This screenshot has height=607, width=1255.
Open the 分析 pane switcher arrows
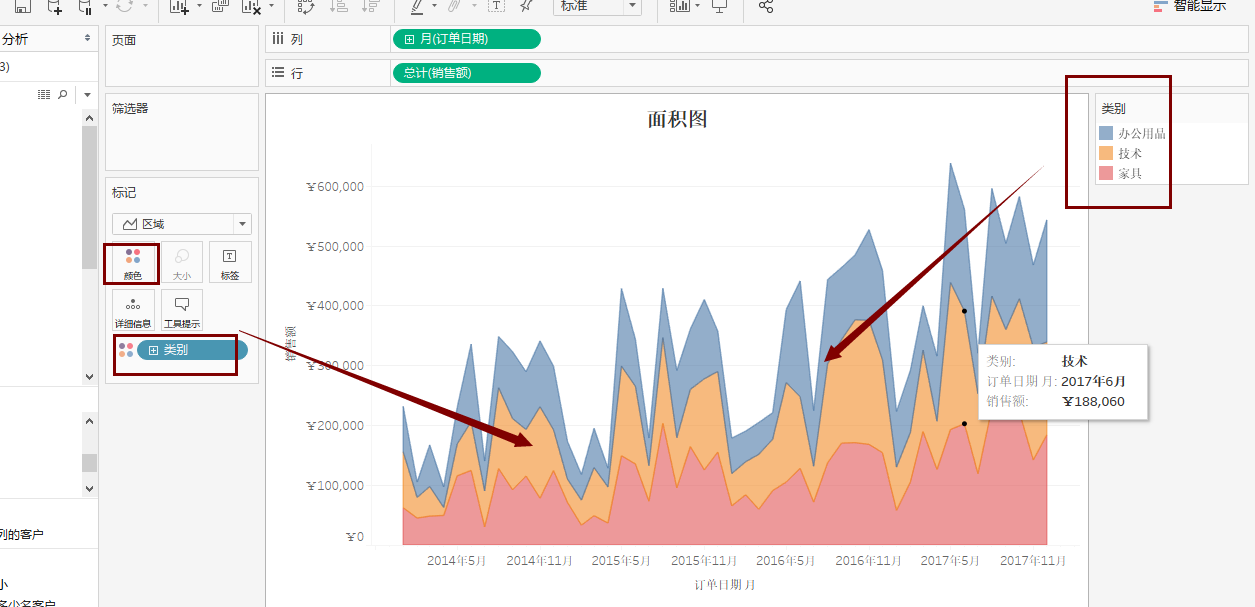point(87,38)
